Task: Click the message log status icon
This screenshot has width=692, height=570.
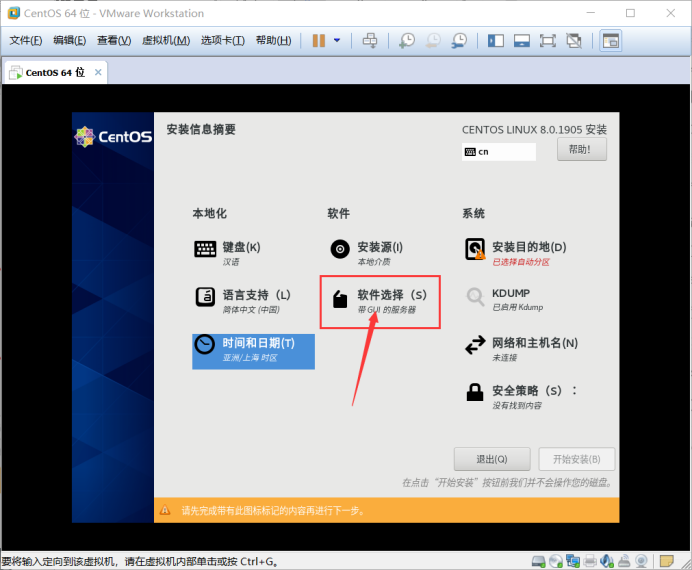Action: (666, 561)
